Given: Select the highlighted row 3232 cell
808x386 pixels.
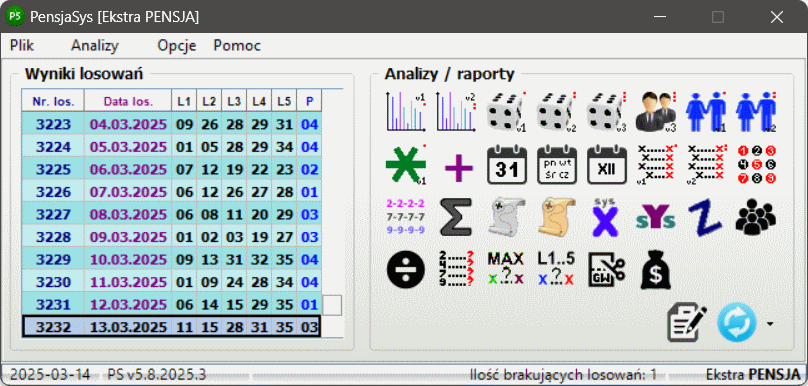Looking at the screenshot, I should [53, 327].
